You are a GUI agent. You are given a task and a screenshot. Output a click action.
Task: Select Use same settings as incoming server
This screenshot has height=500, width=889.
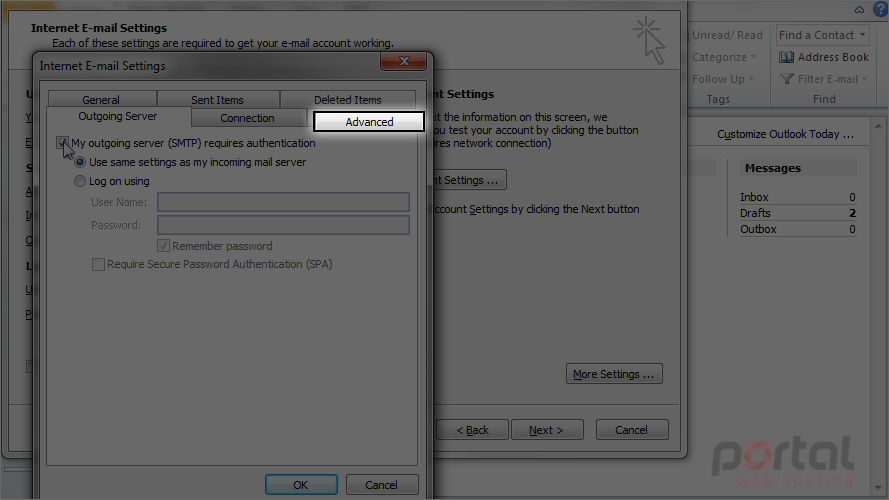coord(80,162)
